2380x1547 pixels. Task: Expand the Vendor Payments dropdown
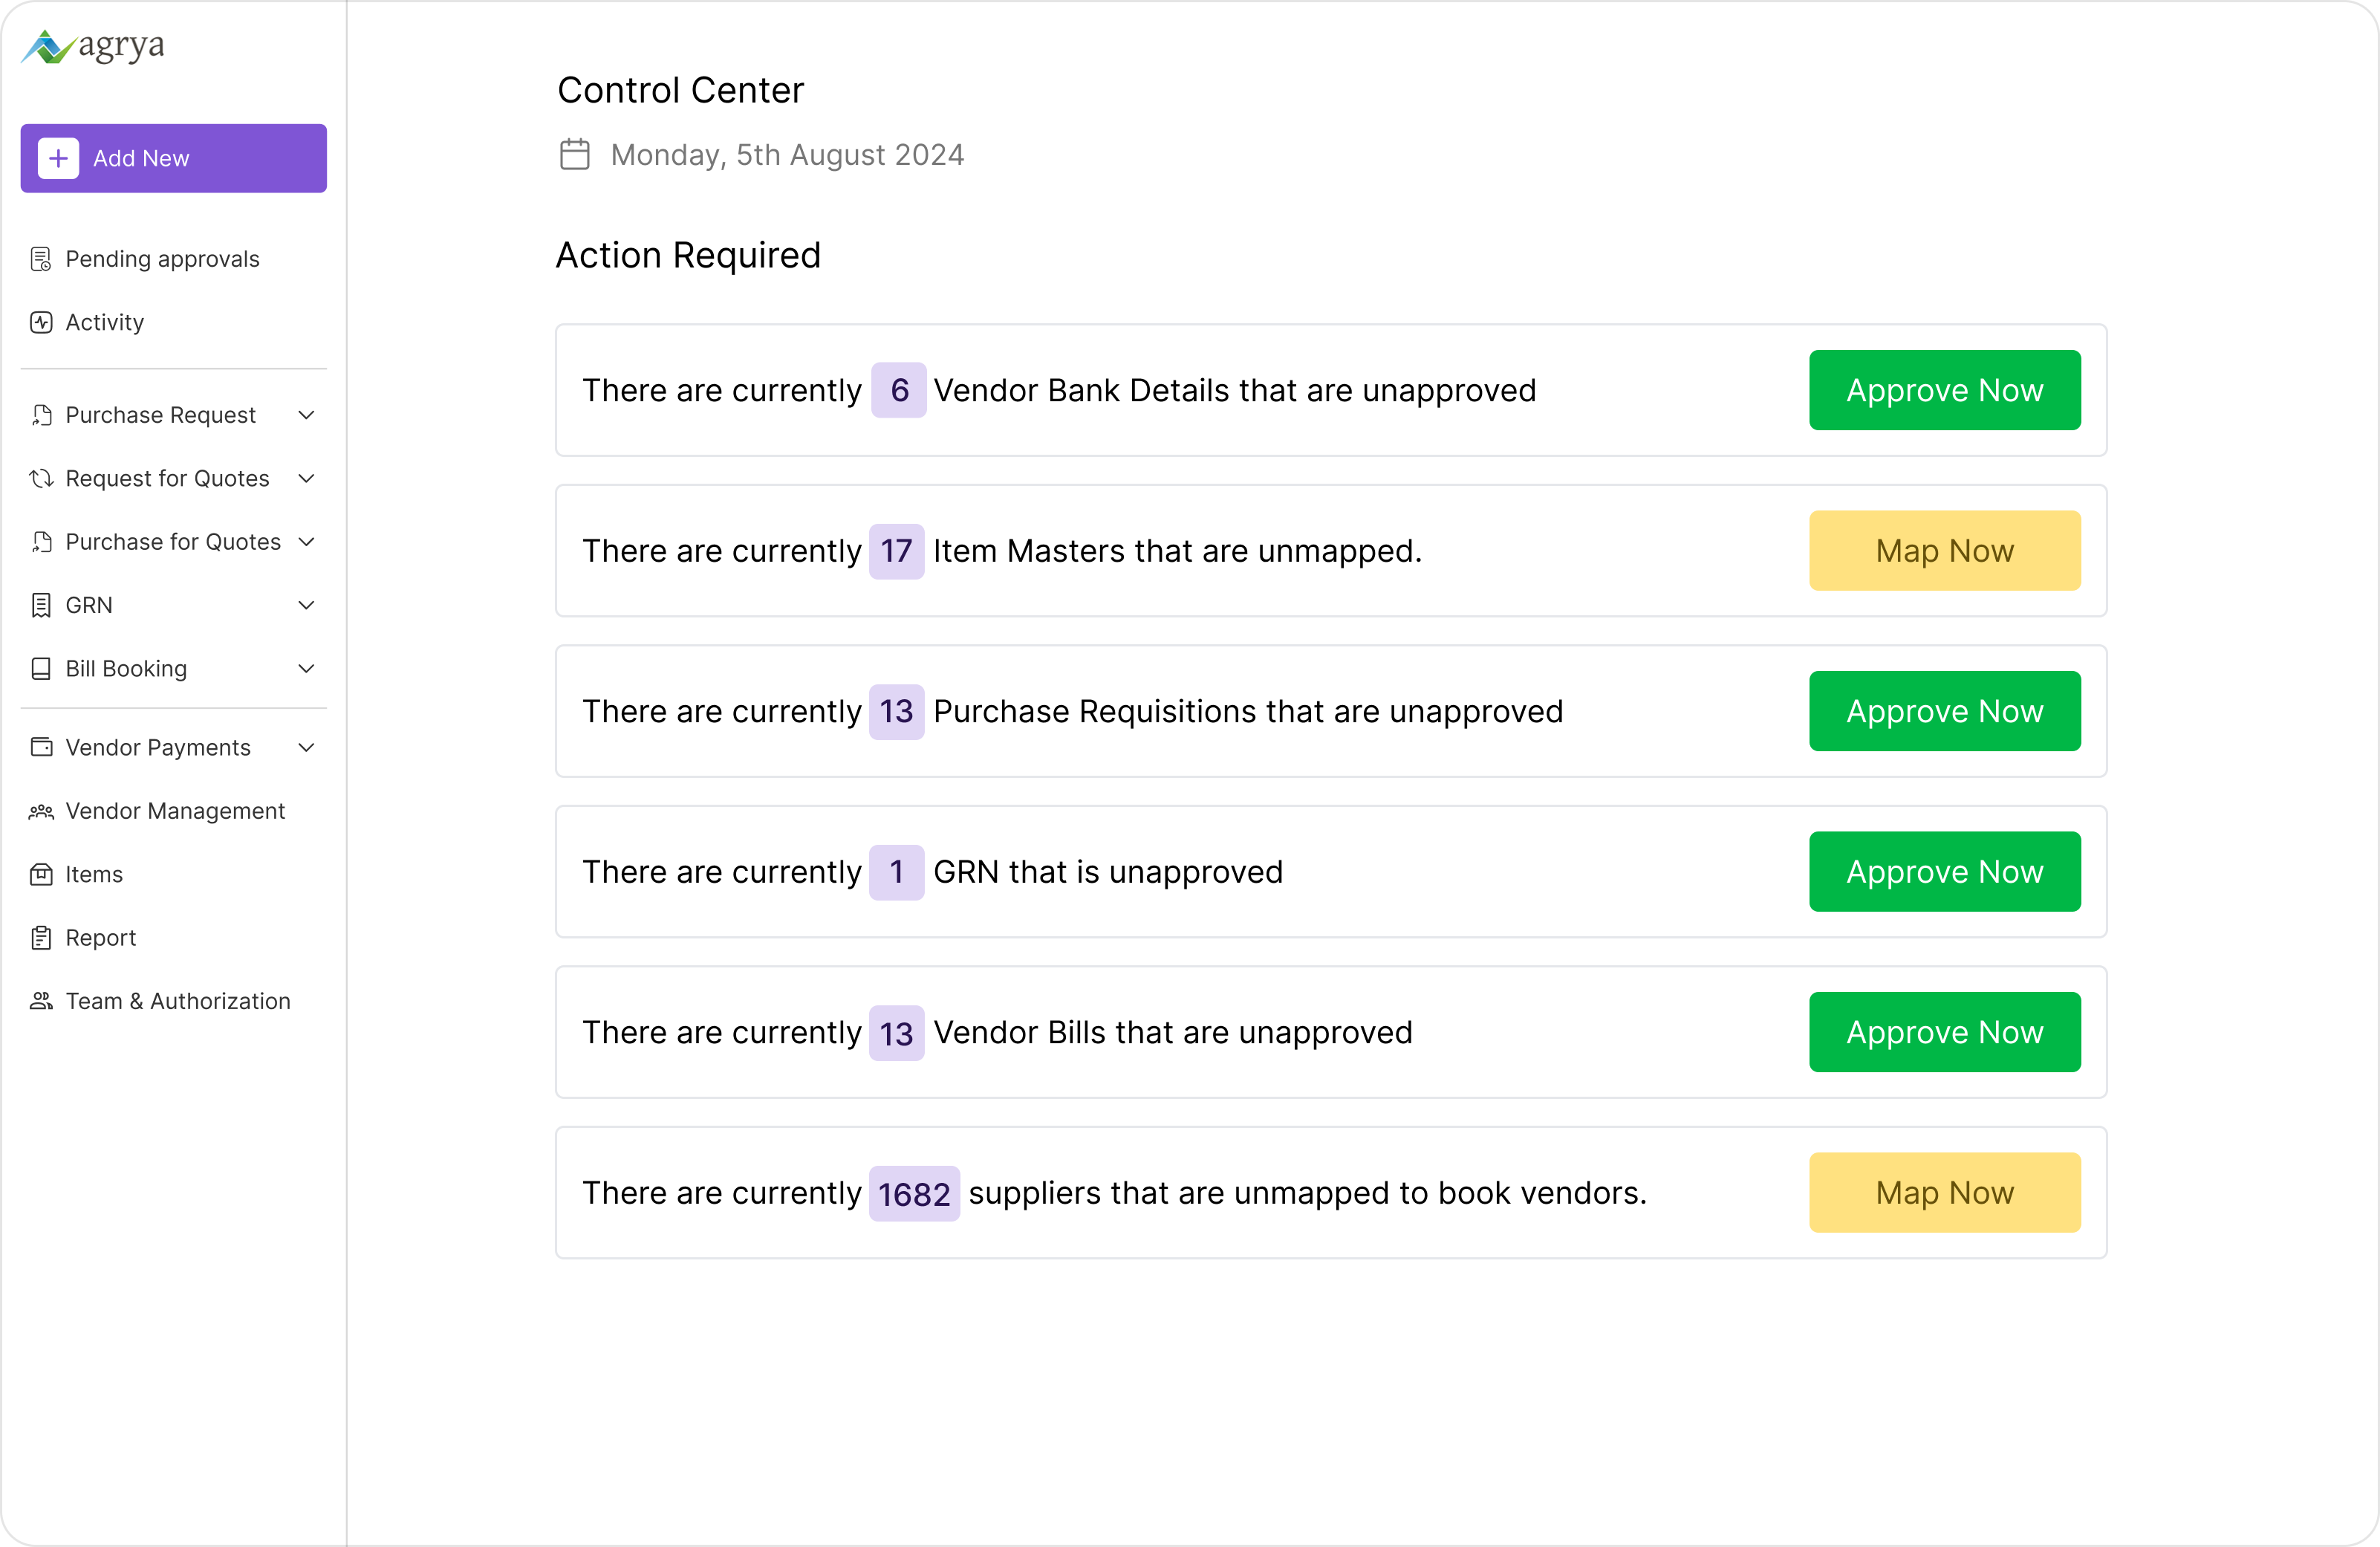[307, 747]
